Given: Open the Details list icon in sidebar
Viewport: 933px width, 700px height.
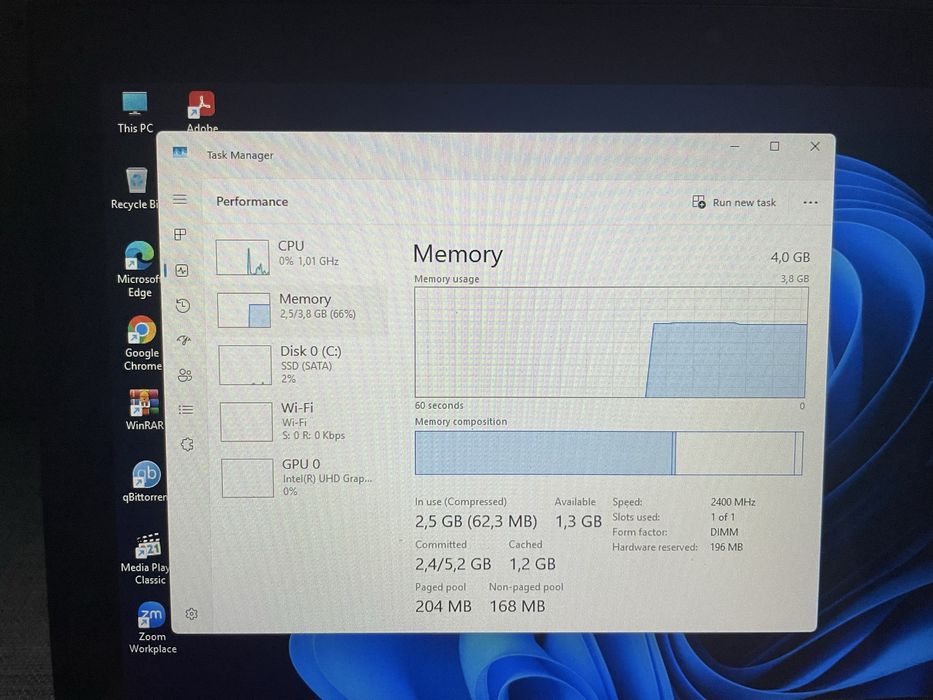Looking at the screenshot, I should click(186, 410).
